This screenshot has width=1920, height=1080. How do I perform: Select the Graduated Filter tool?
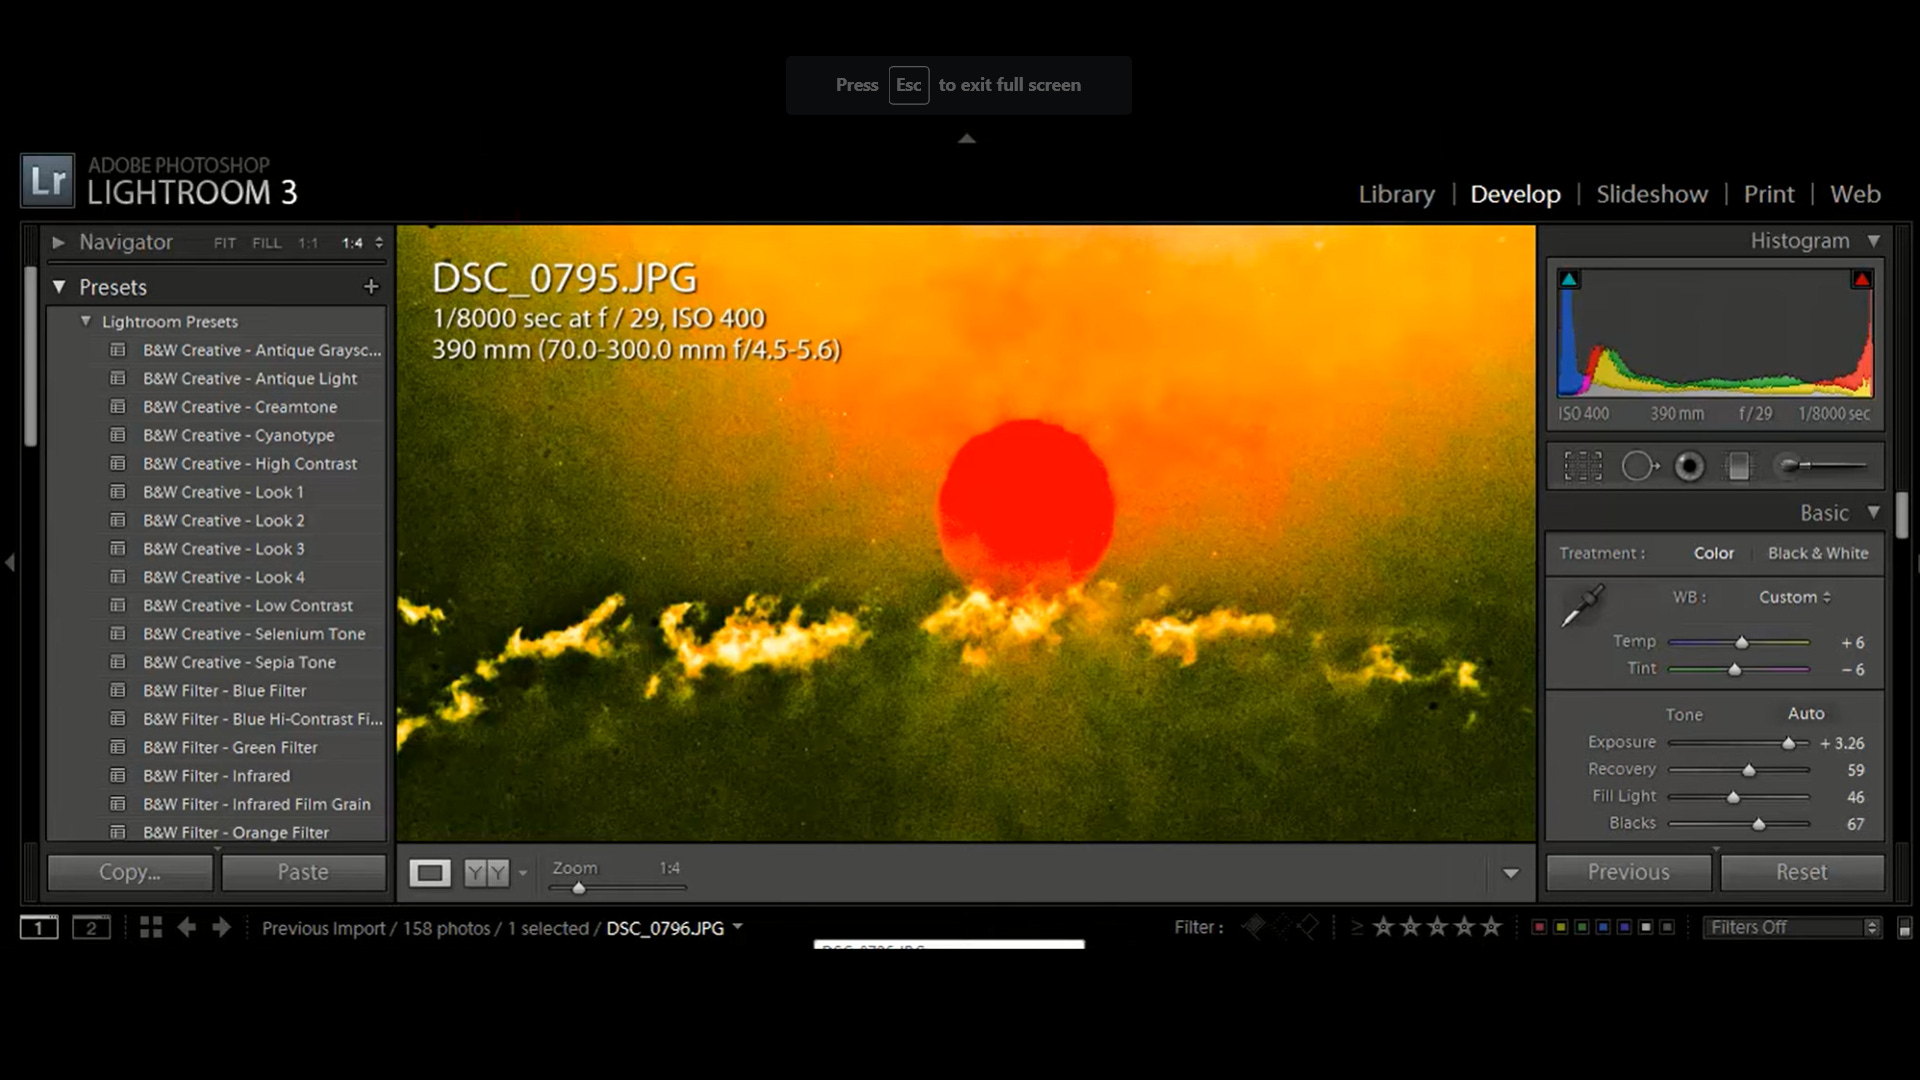pyautogui.click(x=1739, y=466)
